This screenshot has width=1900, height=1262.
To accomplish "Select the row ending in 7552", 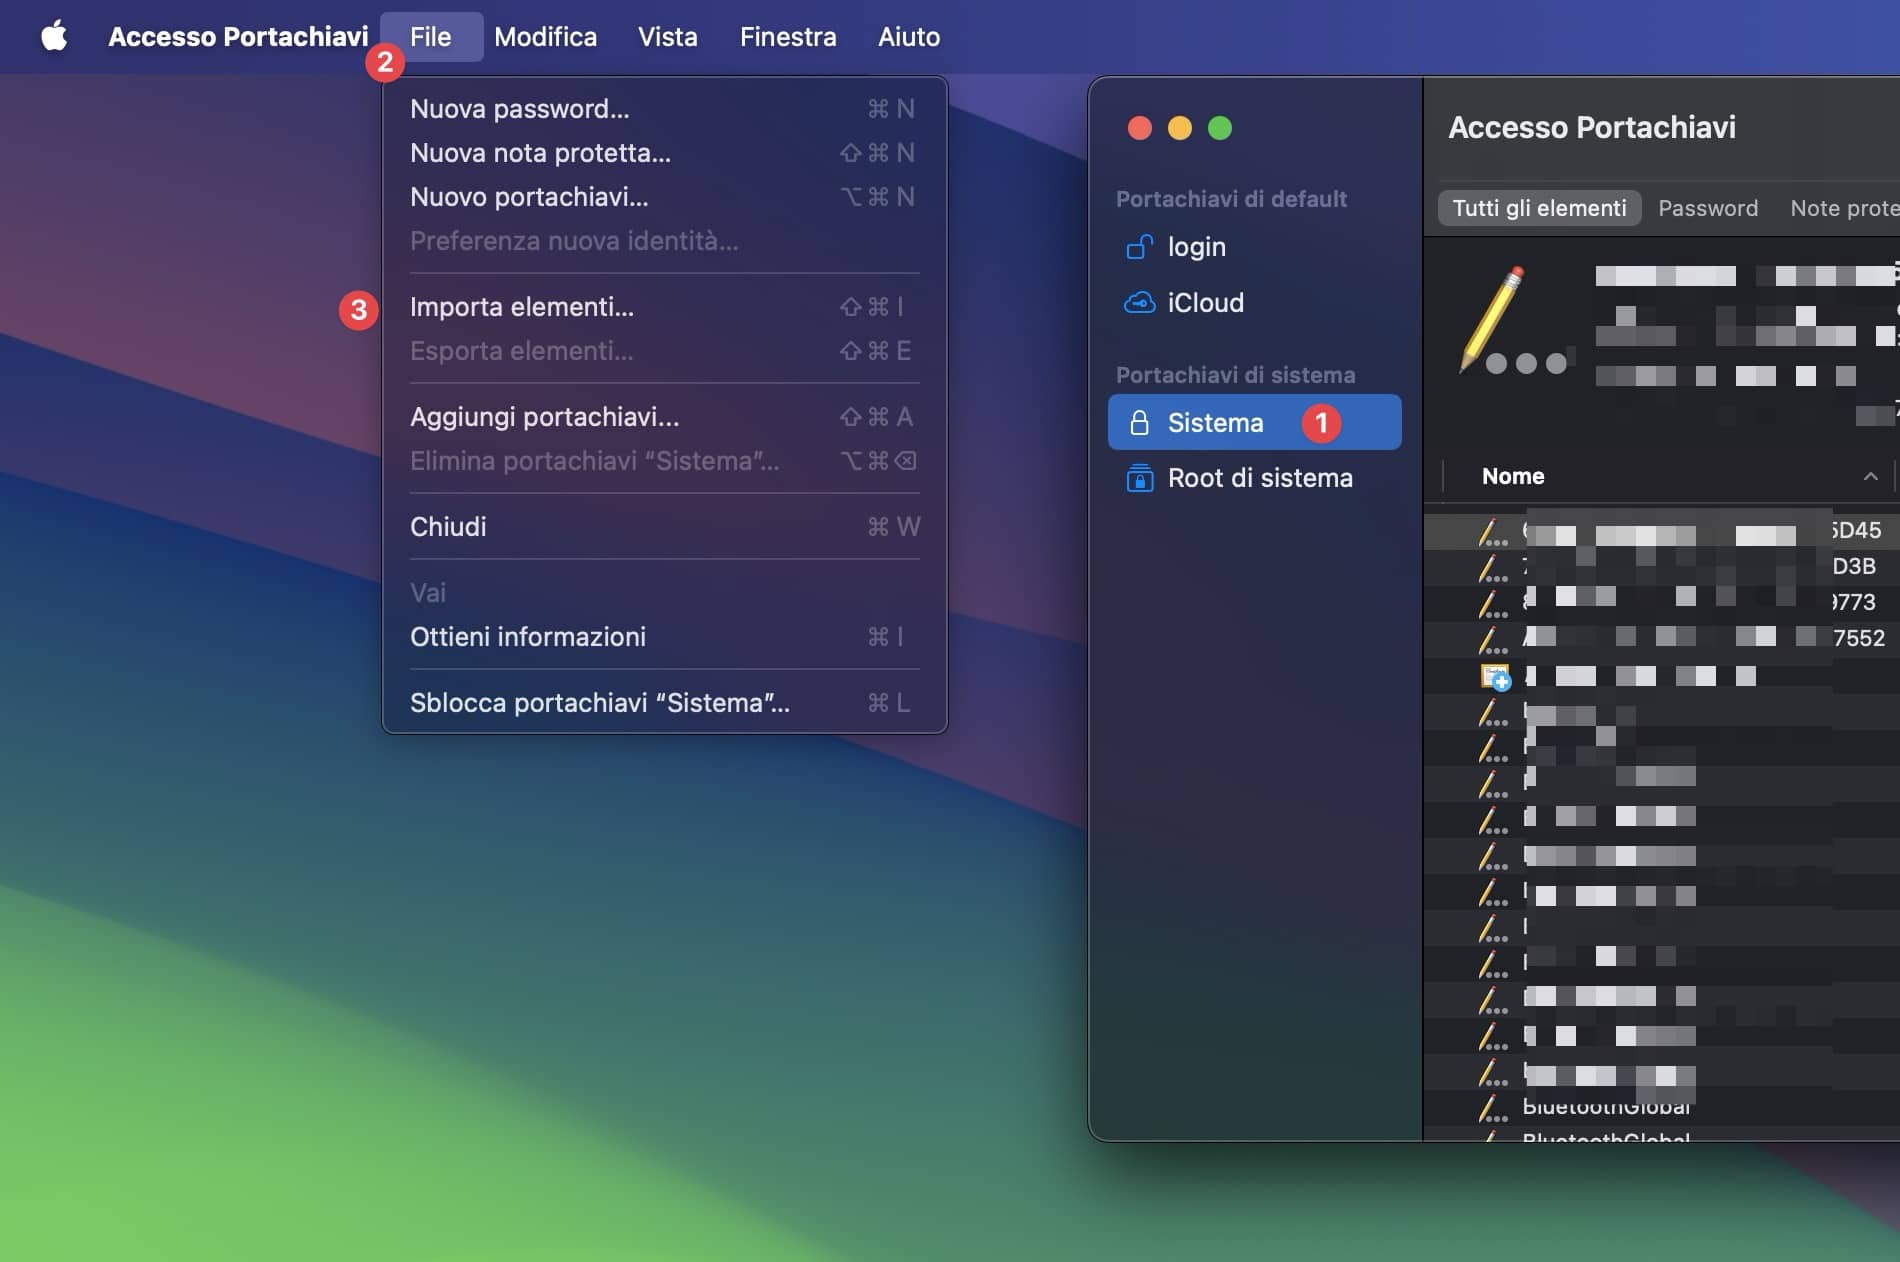I will (1662, 638).
